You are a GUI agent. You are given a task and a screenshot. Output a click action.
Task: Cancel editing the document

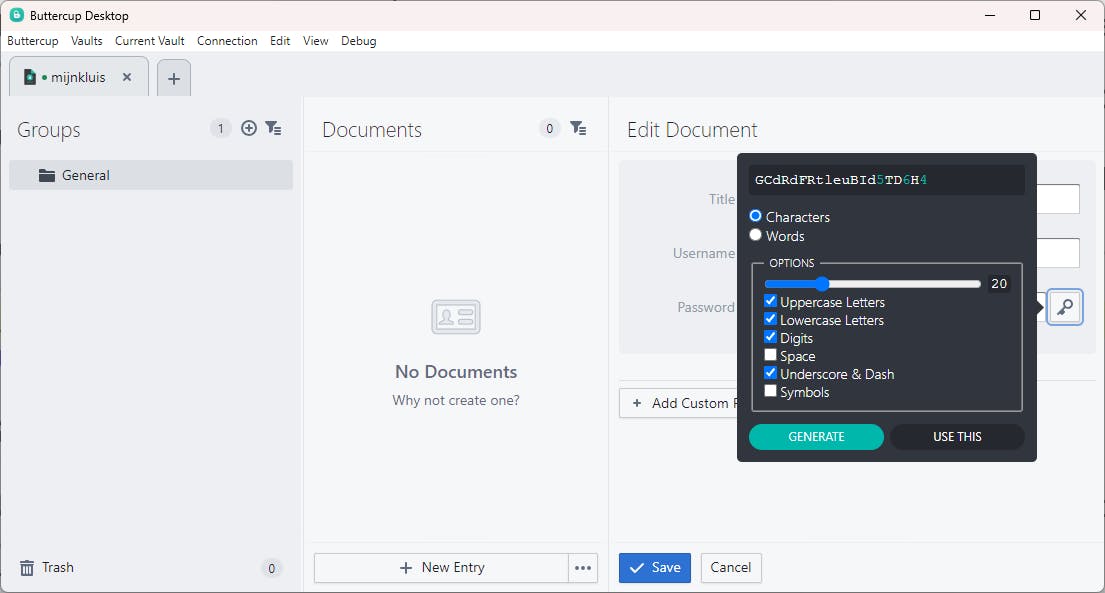[x=731, y=568]
